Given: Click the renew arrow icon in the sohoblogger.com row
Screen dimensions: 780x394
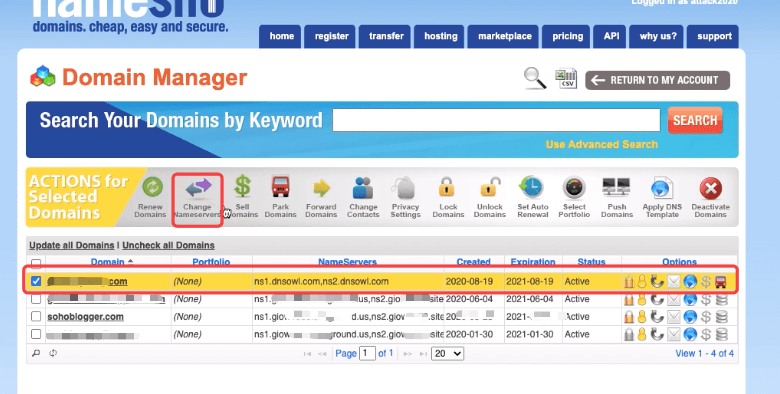Looking at the screenshot, I should (657, 316).
